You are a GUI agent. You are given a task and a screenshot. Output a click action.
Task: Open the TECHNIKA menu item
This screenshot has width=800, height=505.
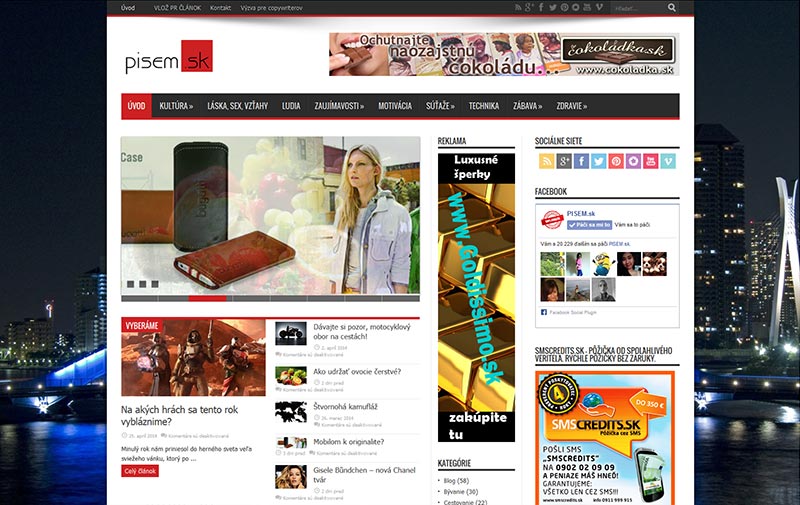(484, 106)
